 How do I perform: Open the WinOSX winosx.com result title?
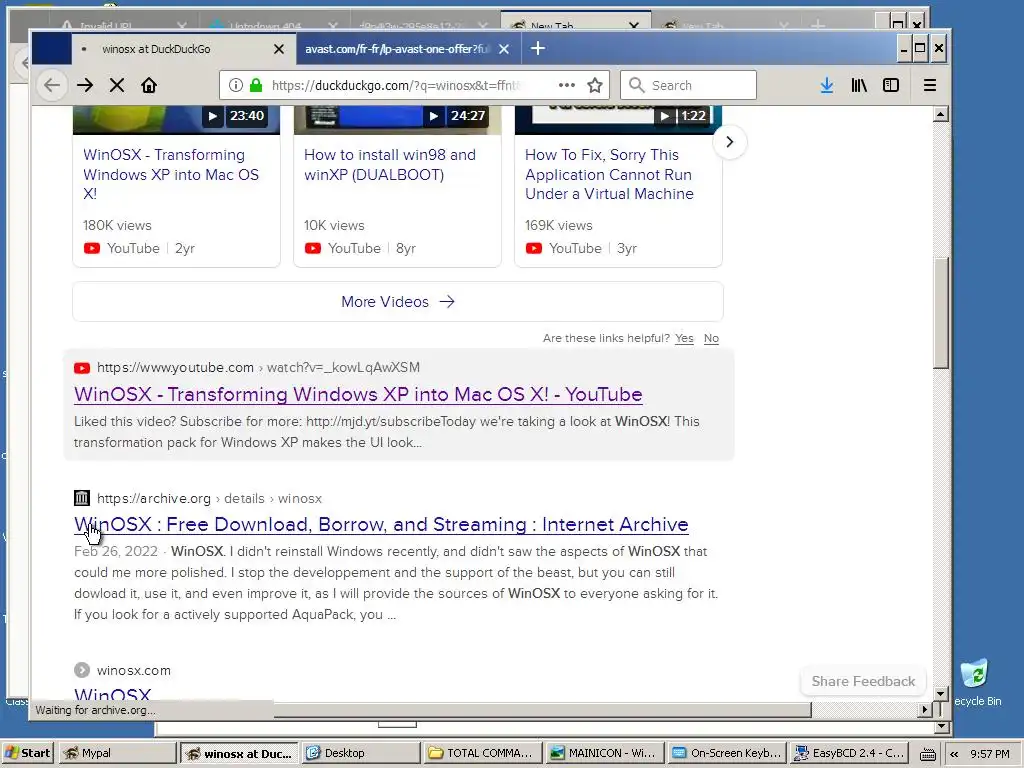[112, 695]
